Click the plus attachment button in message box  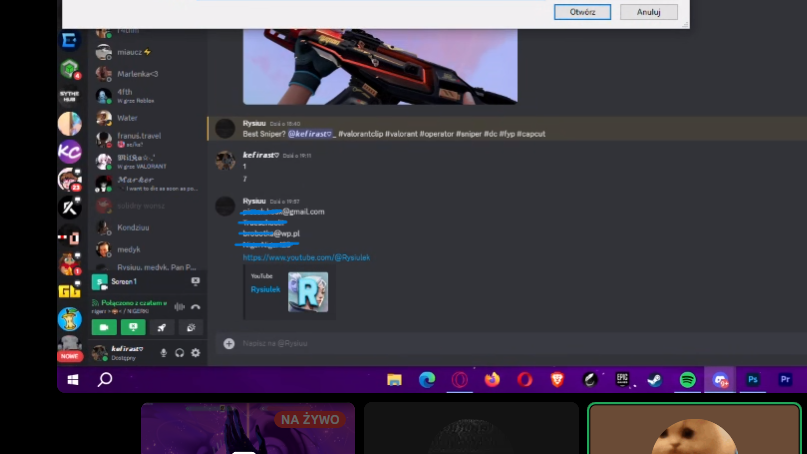[229, 343]
